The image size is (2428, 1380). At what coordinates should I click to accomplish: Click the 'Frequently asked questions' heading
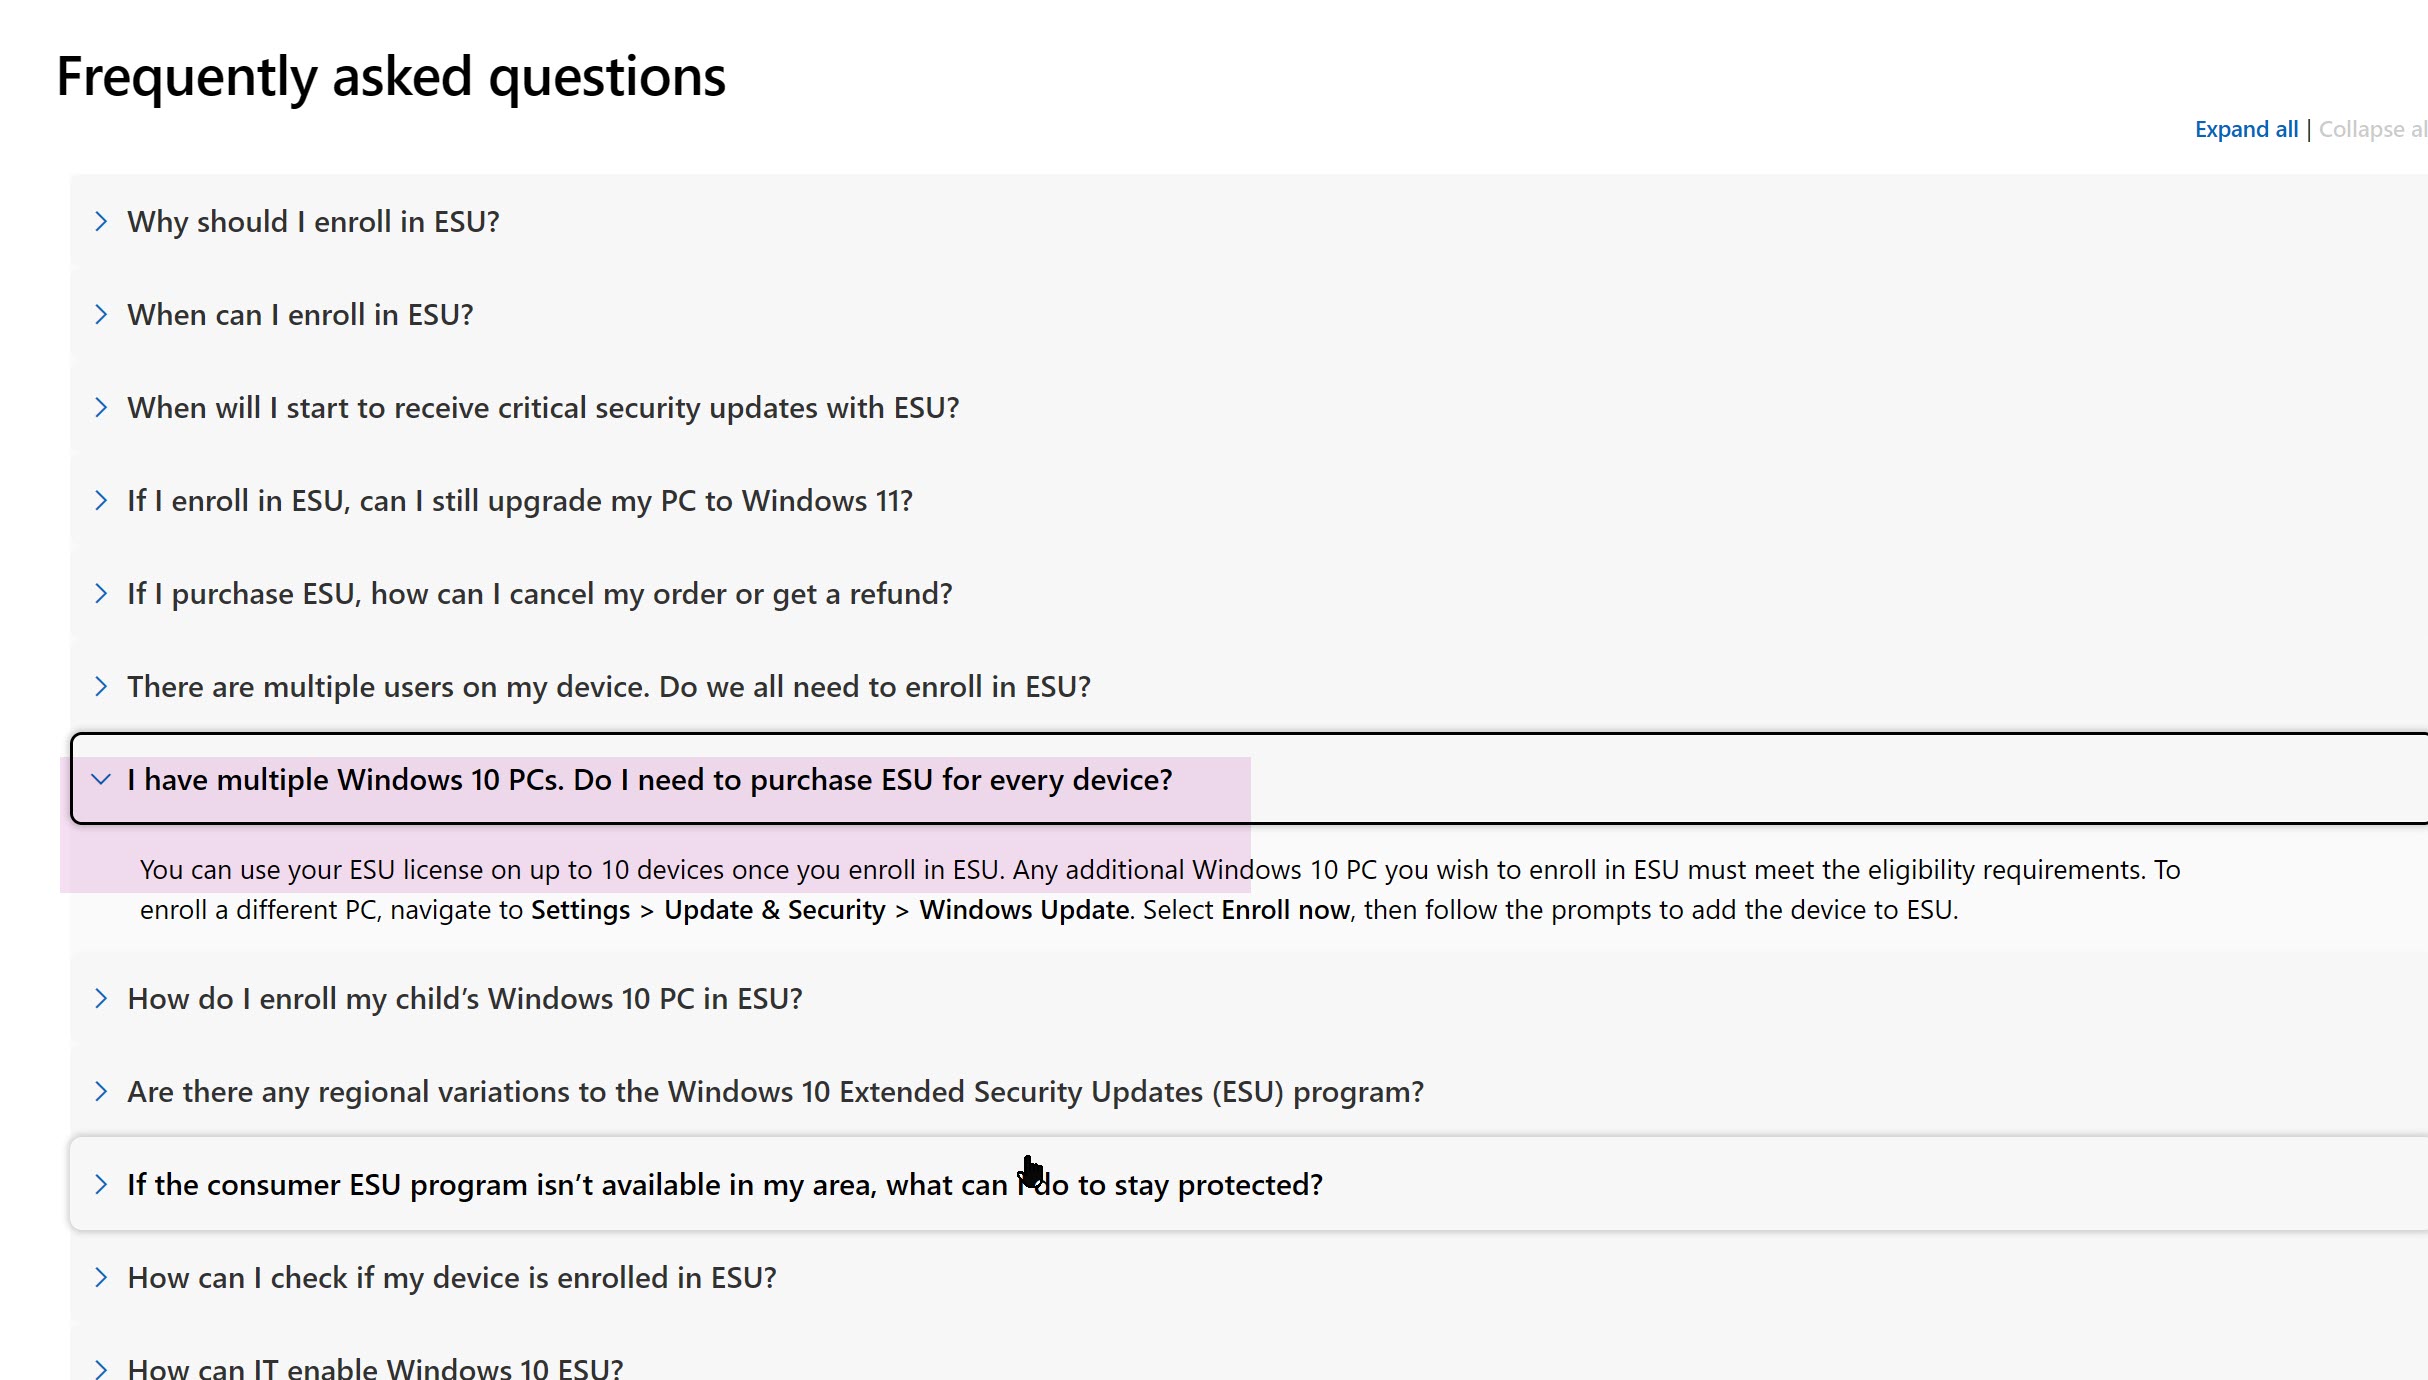[x=391, y=77]
